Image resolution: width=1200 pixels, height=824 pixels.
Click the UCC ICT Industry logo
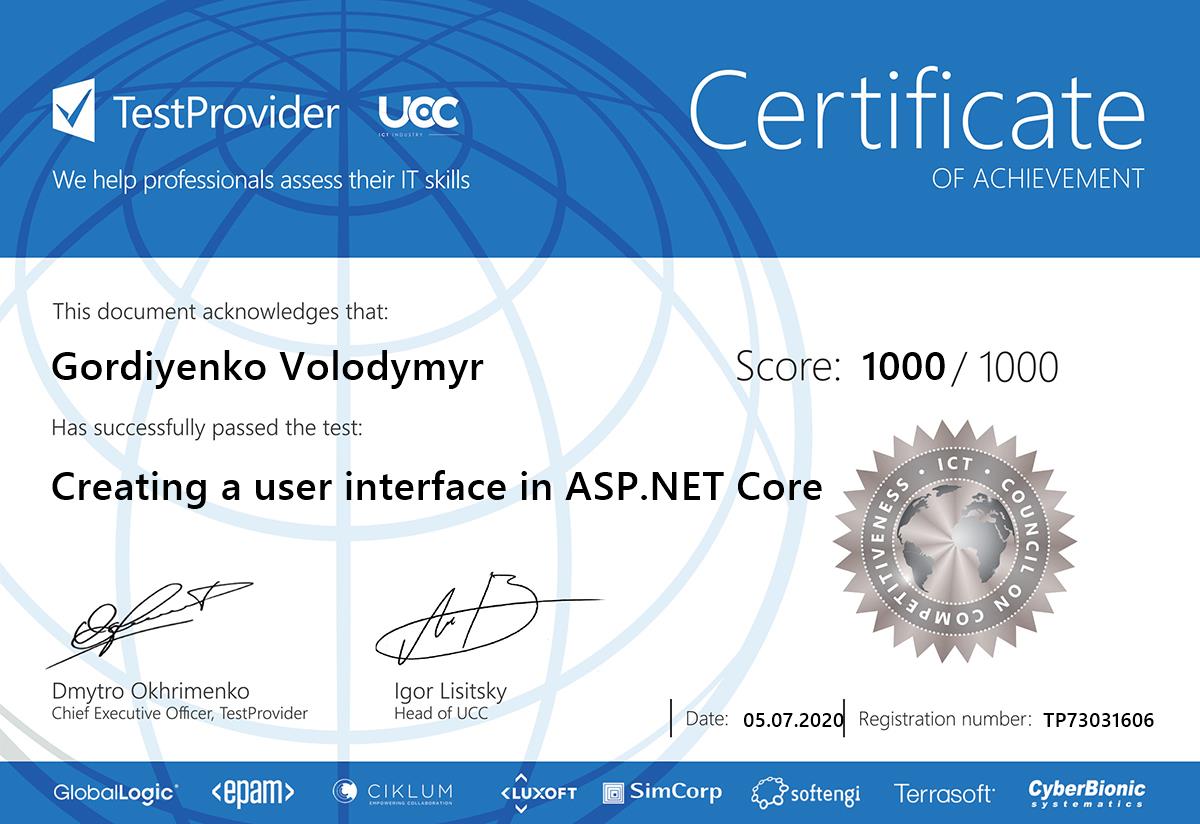click(419, 115)
